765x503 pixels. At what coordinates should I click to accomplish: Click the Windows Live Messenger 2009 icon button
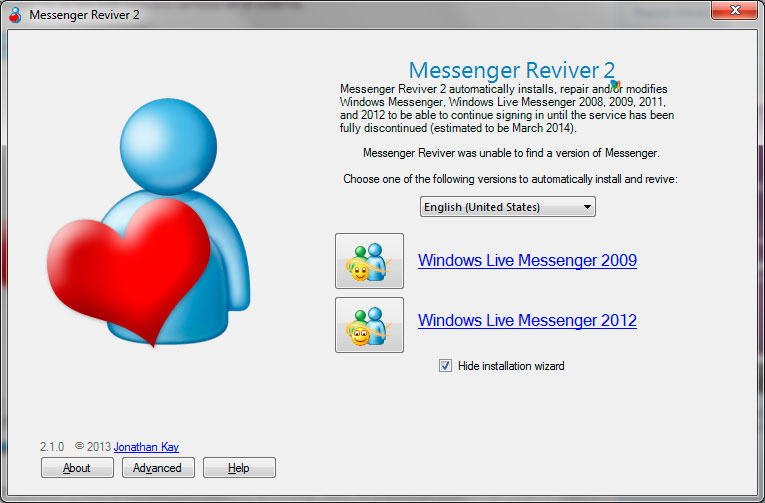coord(369,261)
